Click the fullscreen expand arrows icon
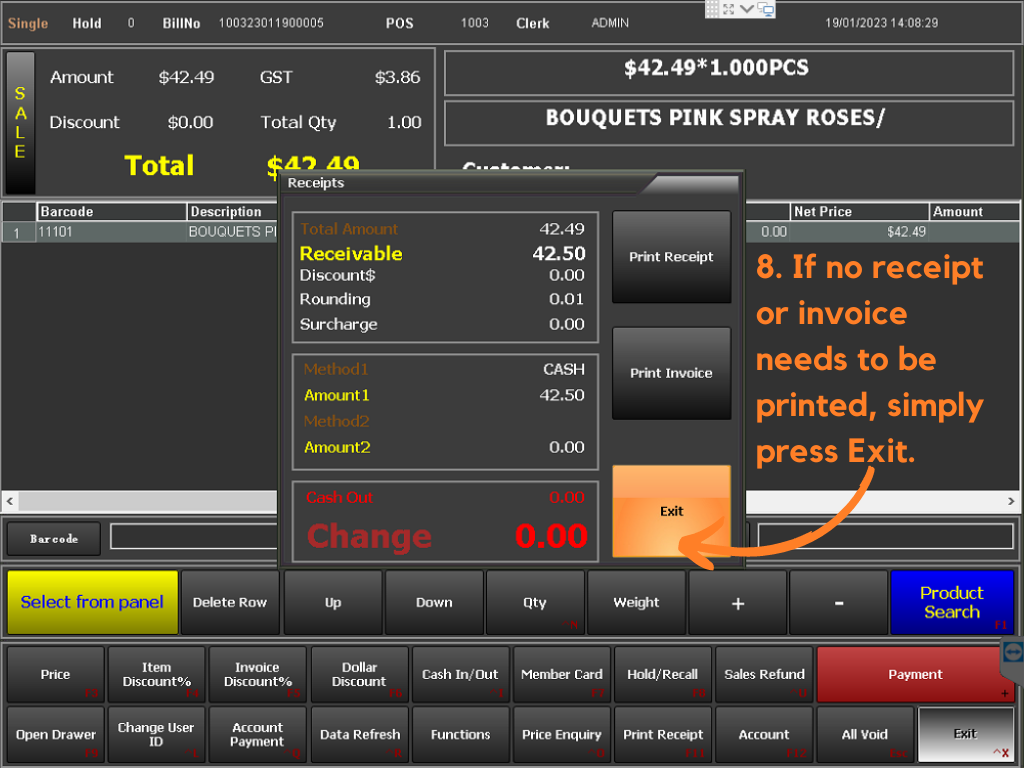This screenshot has width=1024, height=768. pos(730,9)
